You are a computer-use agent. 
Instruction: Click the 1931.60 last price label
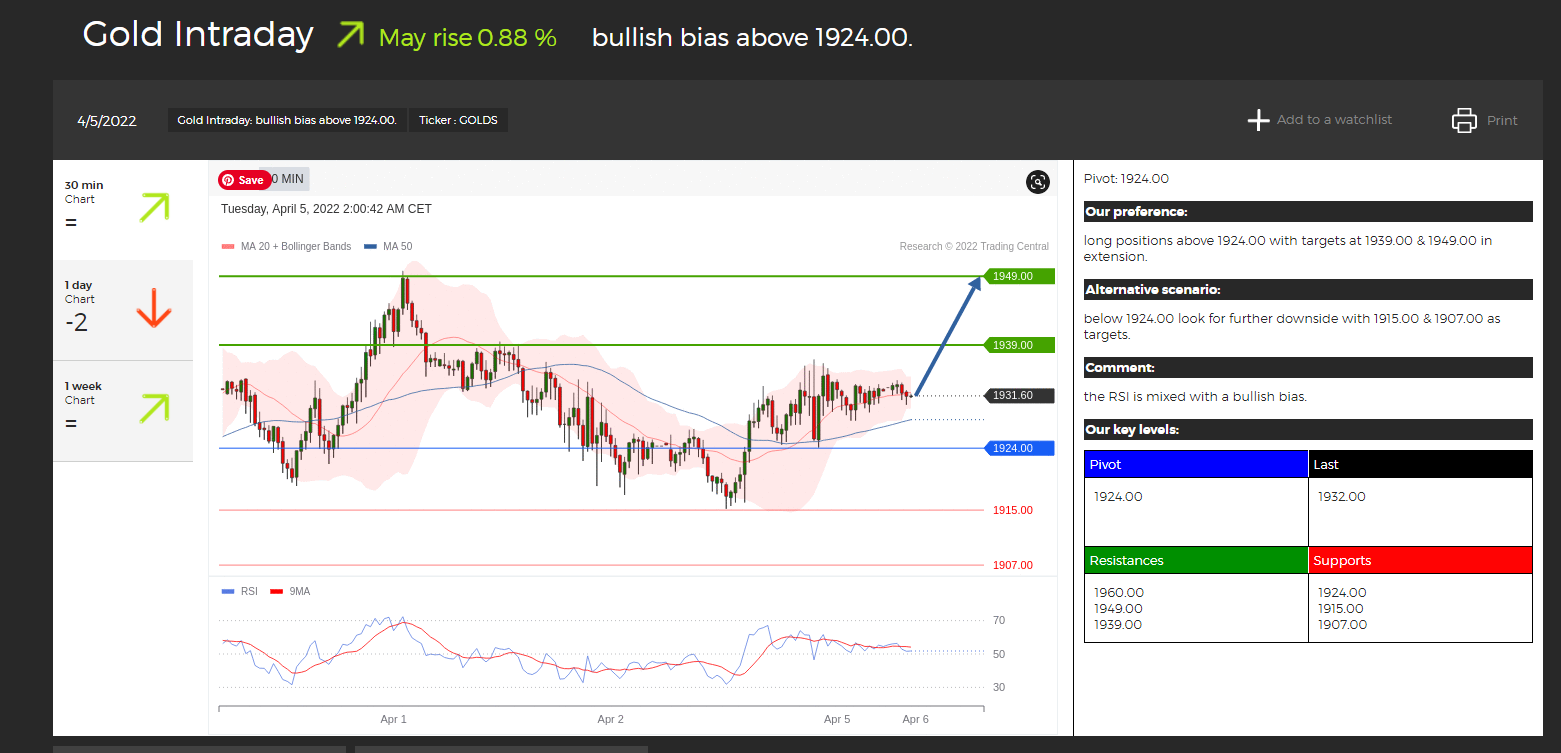1019,396
